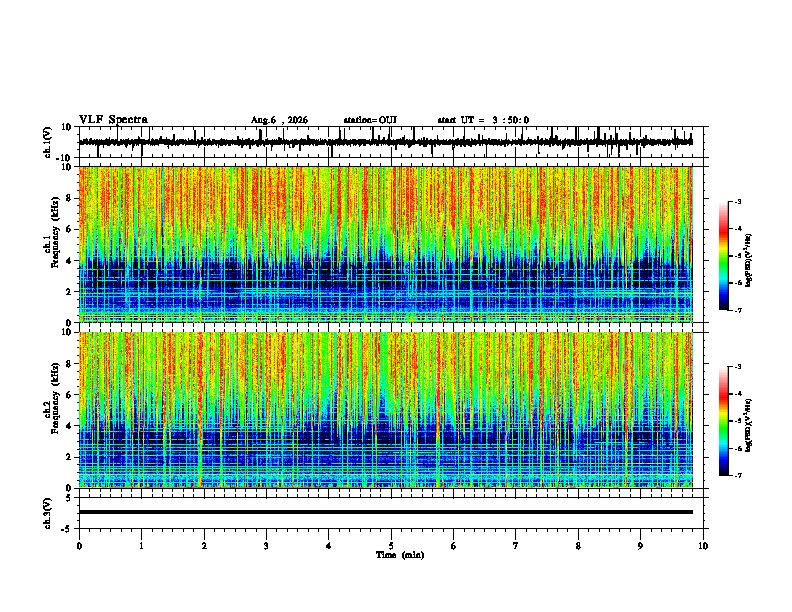Click the ch.1 spectrogram color scale bar
The width and height of the screenshot is (792, 612).
pos(724,256)
